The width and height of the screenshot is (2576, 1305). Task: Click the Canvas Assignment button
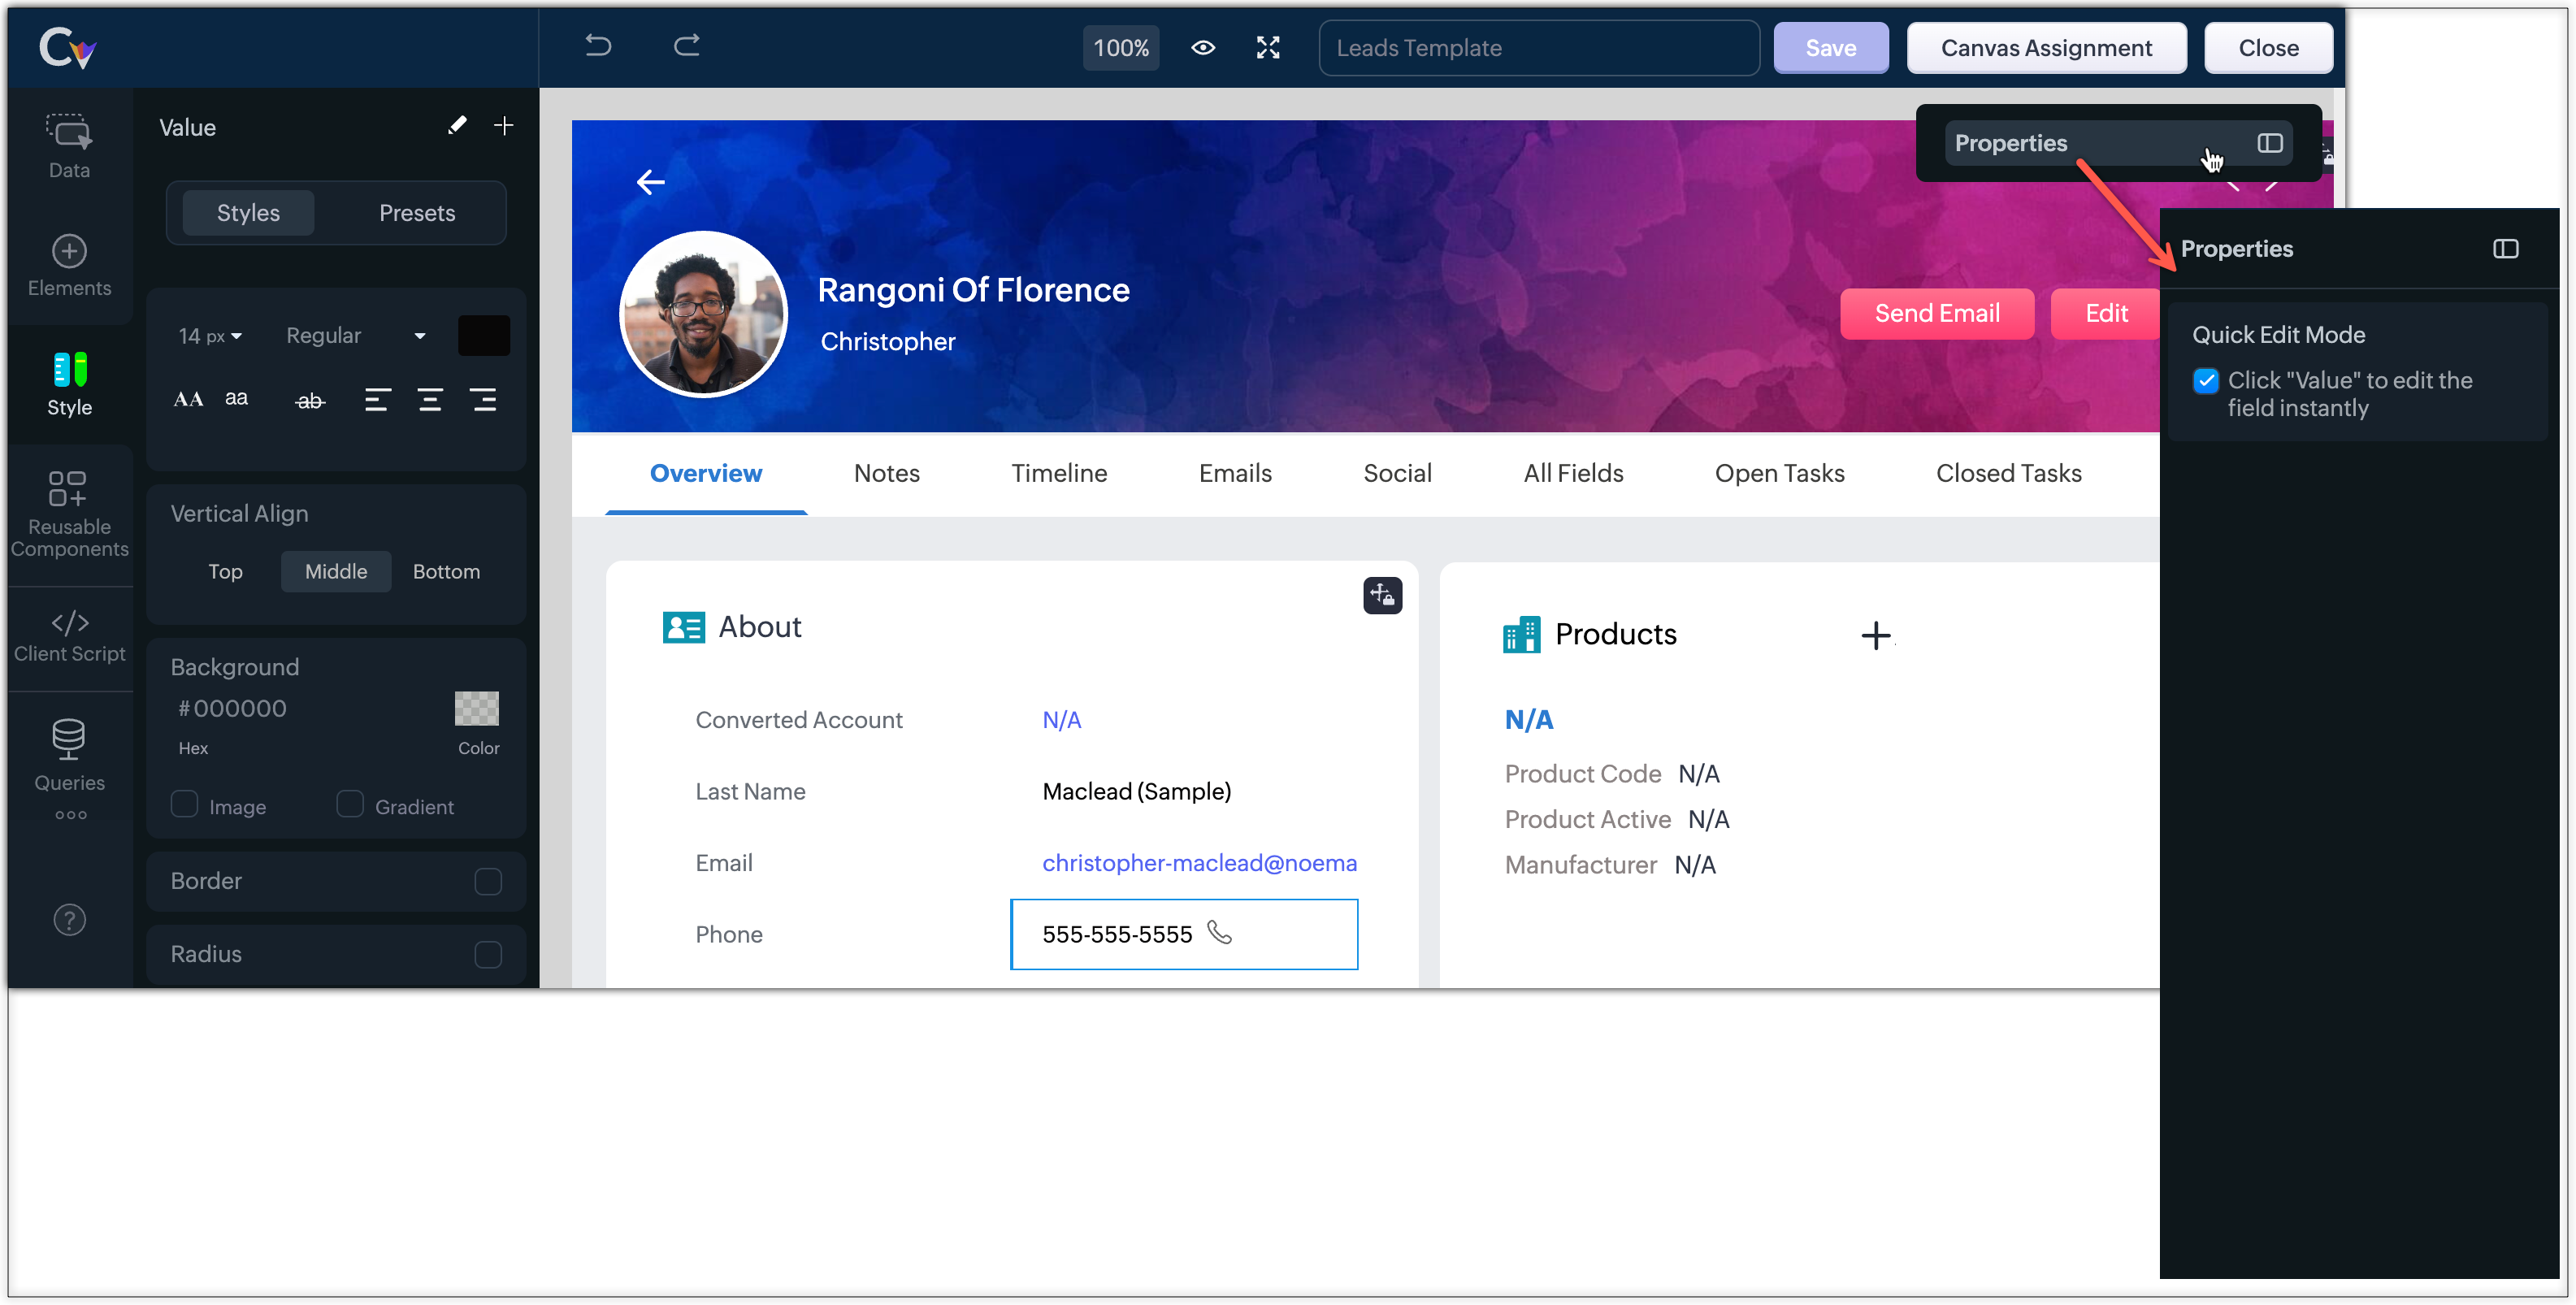pyautogui.click(x=2046, y=48)
